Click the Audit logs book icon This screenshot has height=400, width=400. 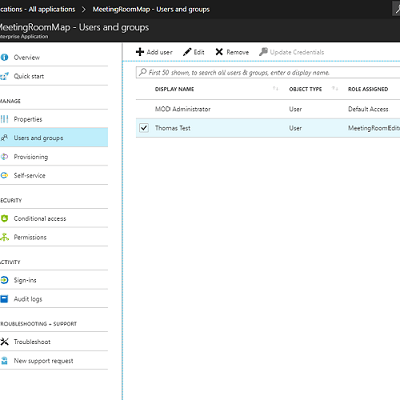(x=4, y=299)
